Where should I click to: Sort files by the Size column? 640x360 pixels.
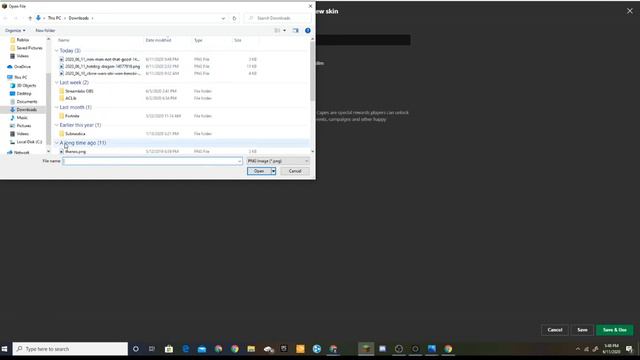click(x=238, y=40)
